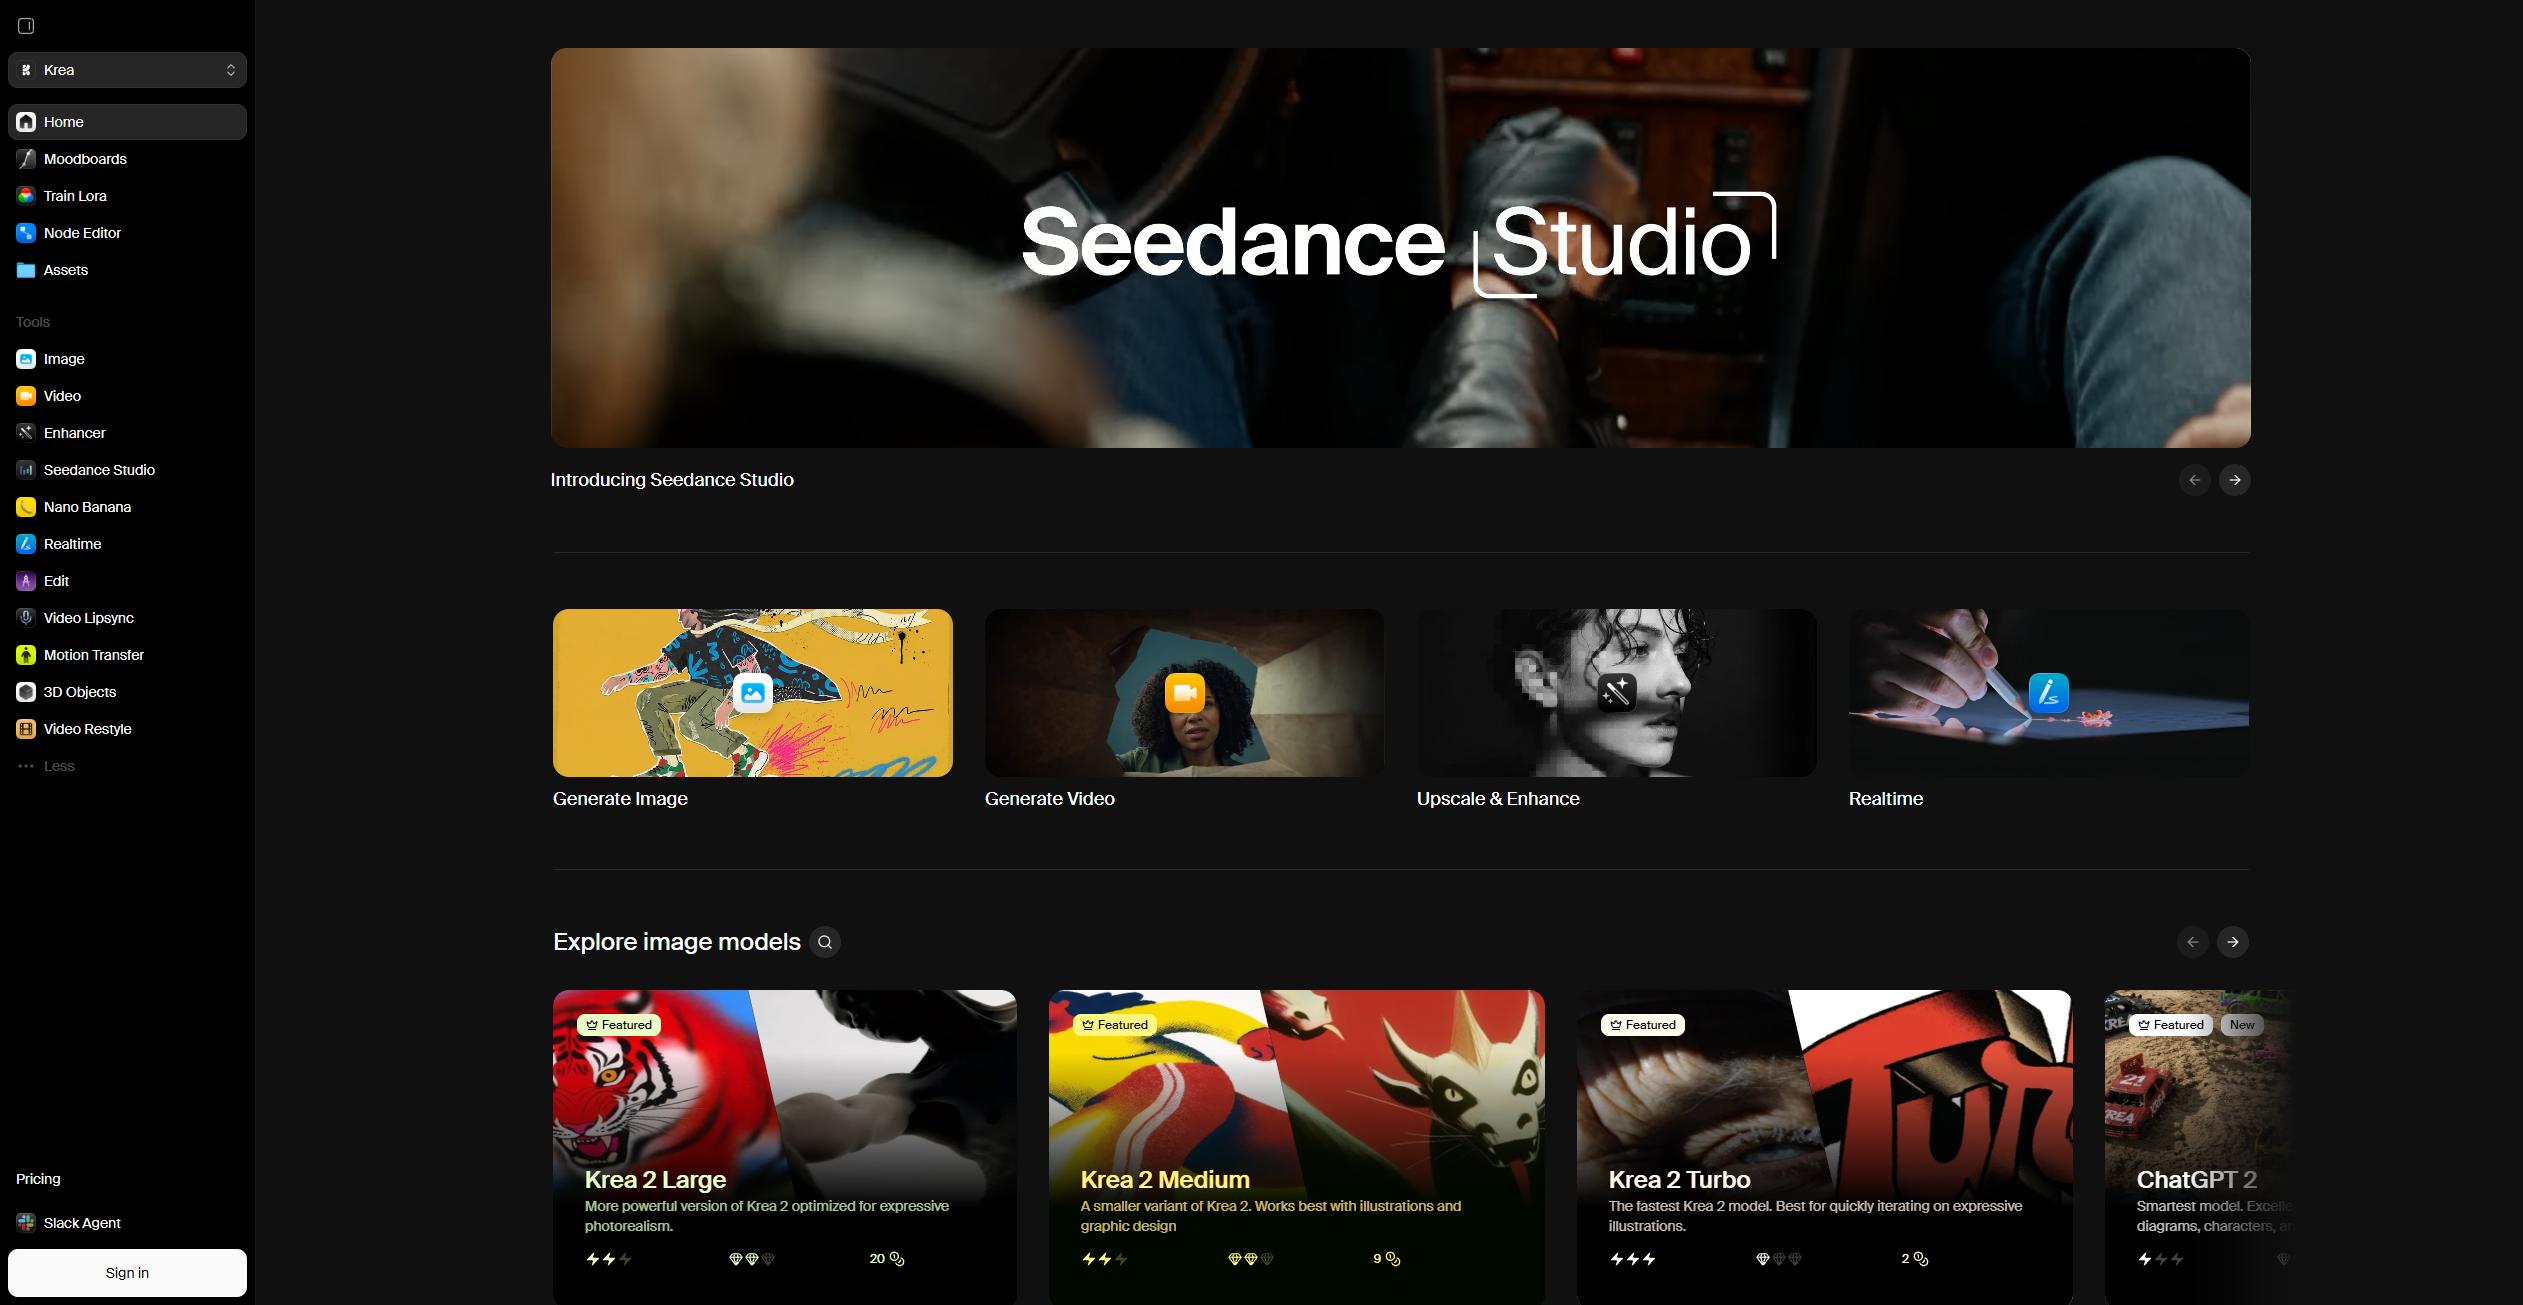This screenshot has width=2523, height=1305.
Task: Open the Krea workspace dropdown
Action: click(x=127, y=70)
